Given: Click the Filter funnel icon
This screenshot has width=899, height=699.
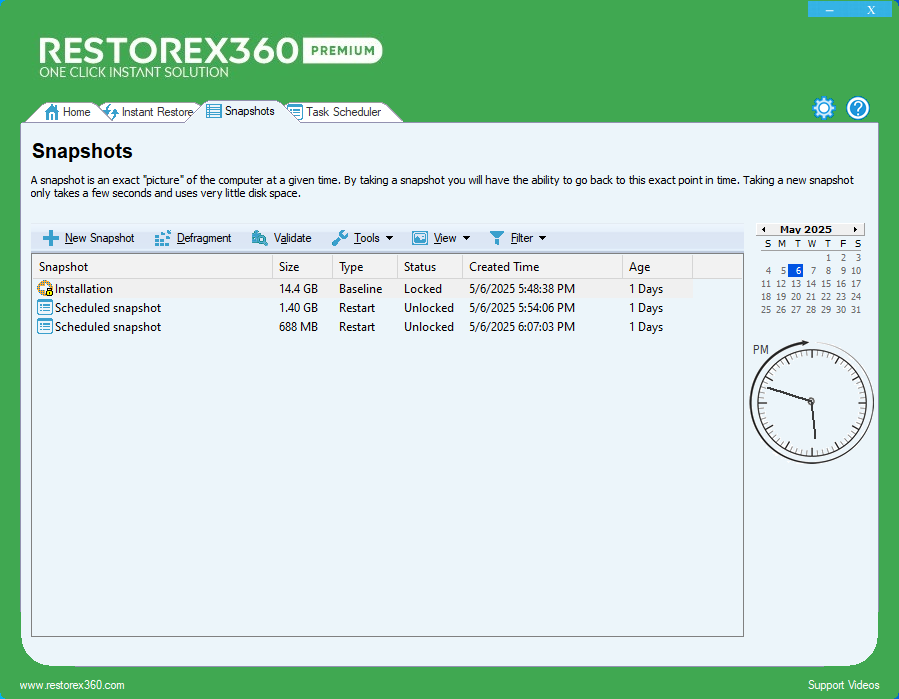Looking at the screenshot, I should point(497,238).
